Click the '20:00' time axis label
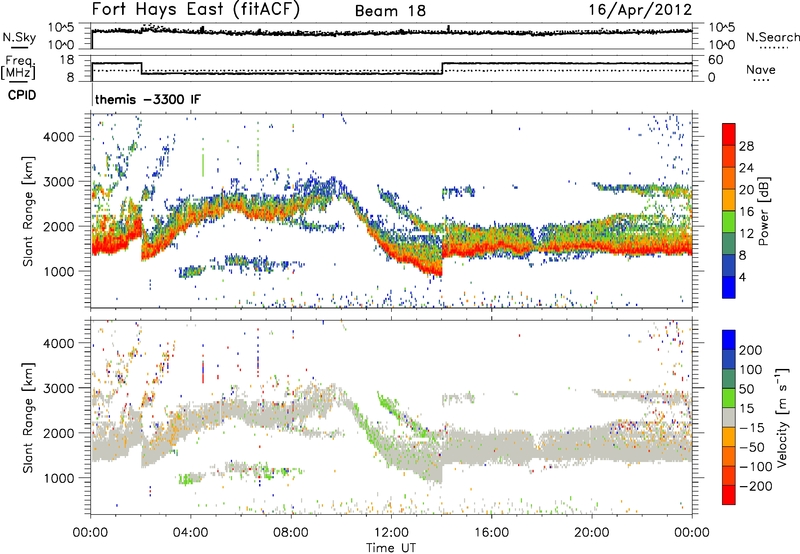800x554 pixels. pos(592,533)
